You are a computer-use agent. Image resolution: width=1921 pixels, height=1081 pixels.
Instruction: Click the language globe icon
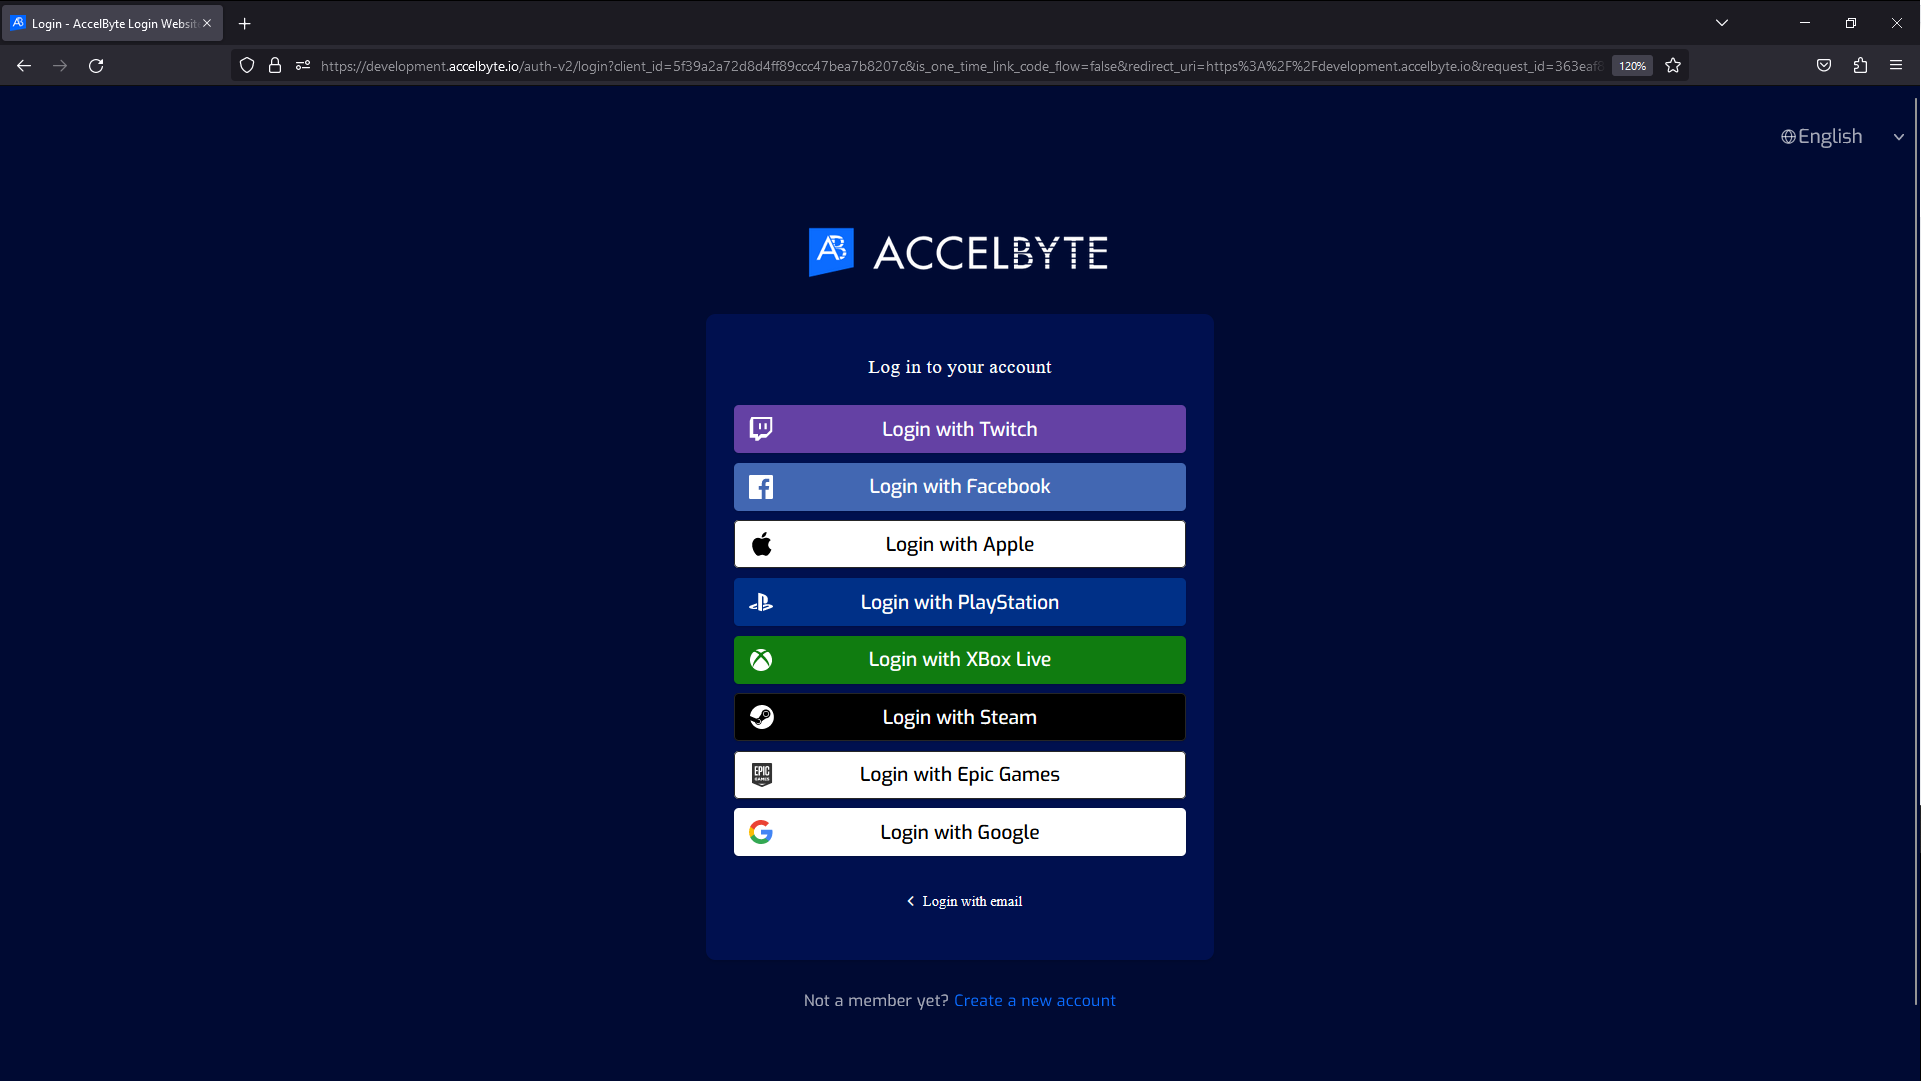(1789, 136)
